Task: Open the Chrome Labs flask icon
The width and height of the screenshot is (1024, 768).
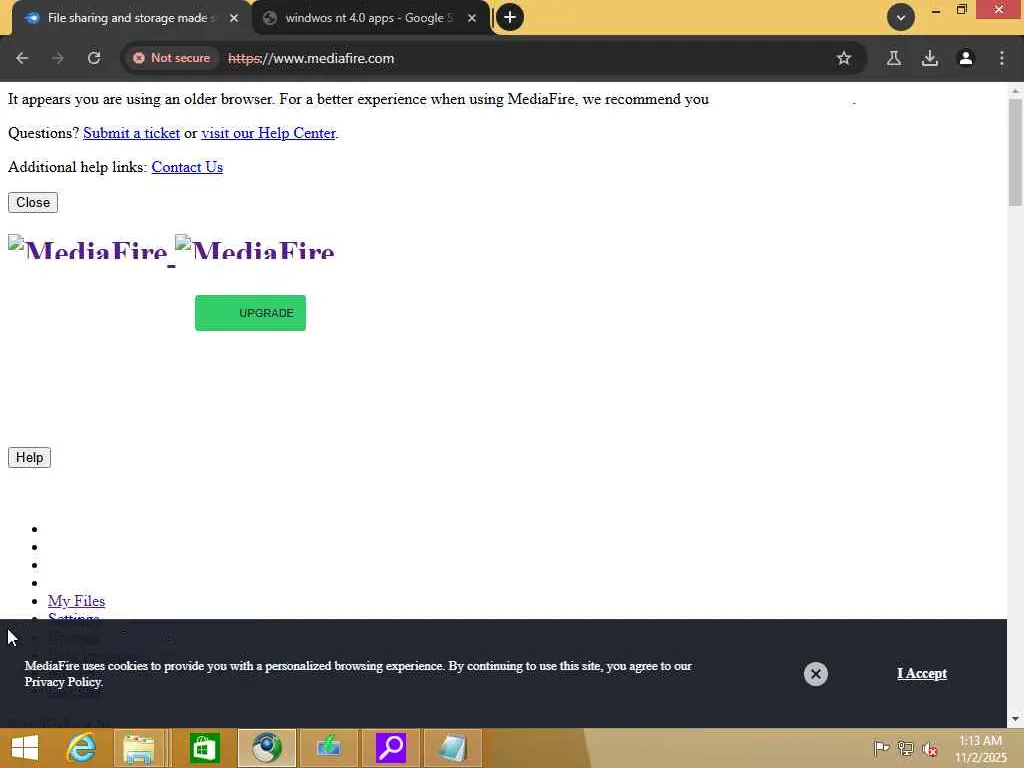Action: 894,58
